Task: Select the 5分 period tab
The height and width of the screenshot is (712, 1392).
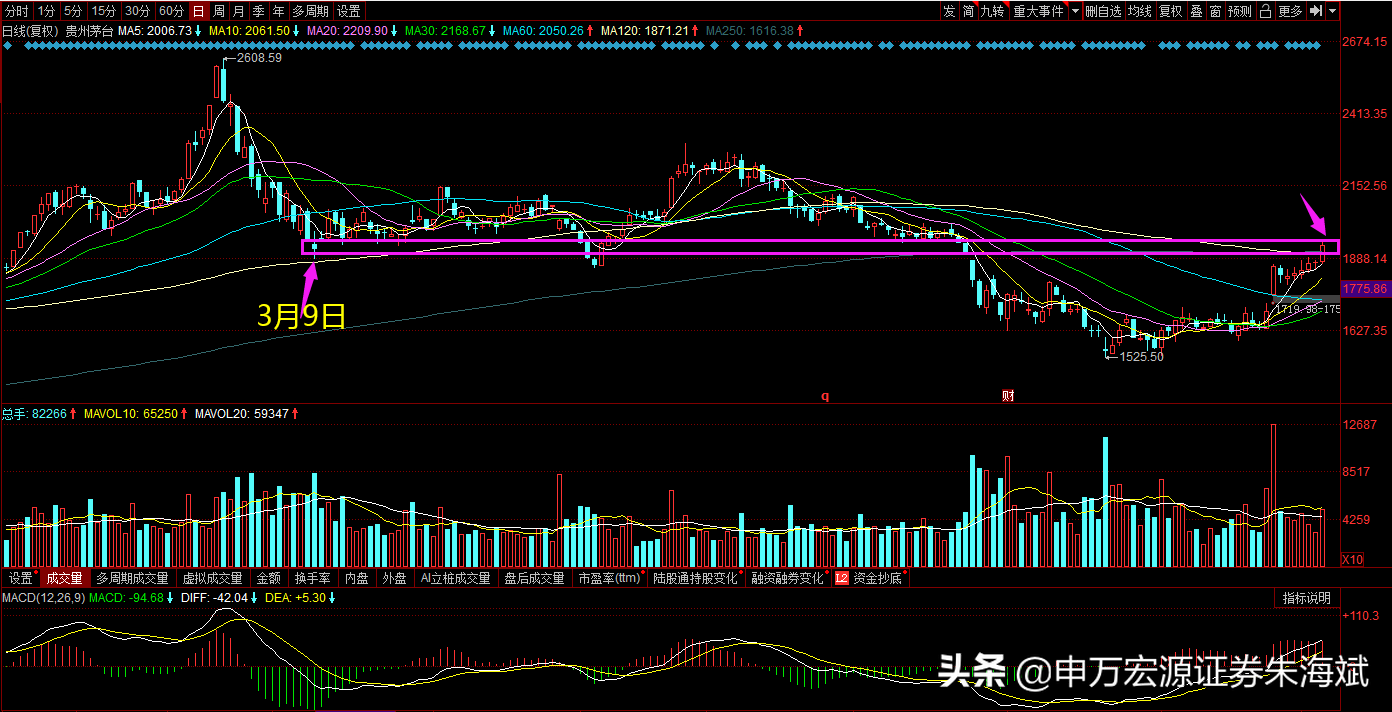Action: tap(73, 11)
